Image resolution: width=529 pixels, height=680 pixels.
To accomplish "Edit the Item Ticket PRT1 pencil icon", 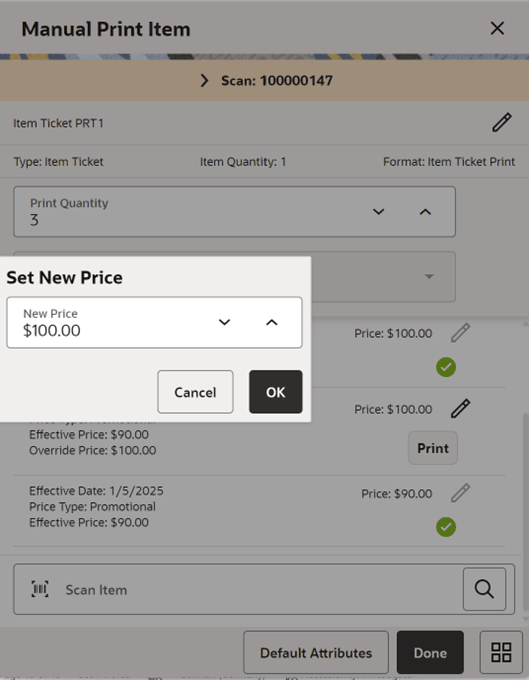I will pyautogui.click(x=502, y=122).
